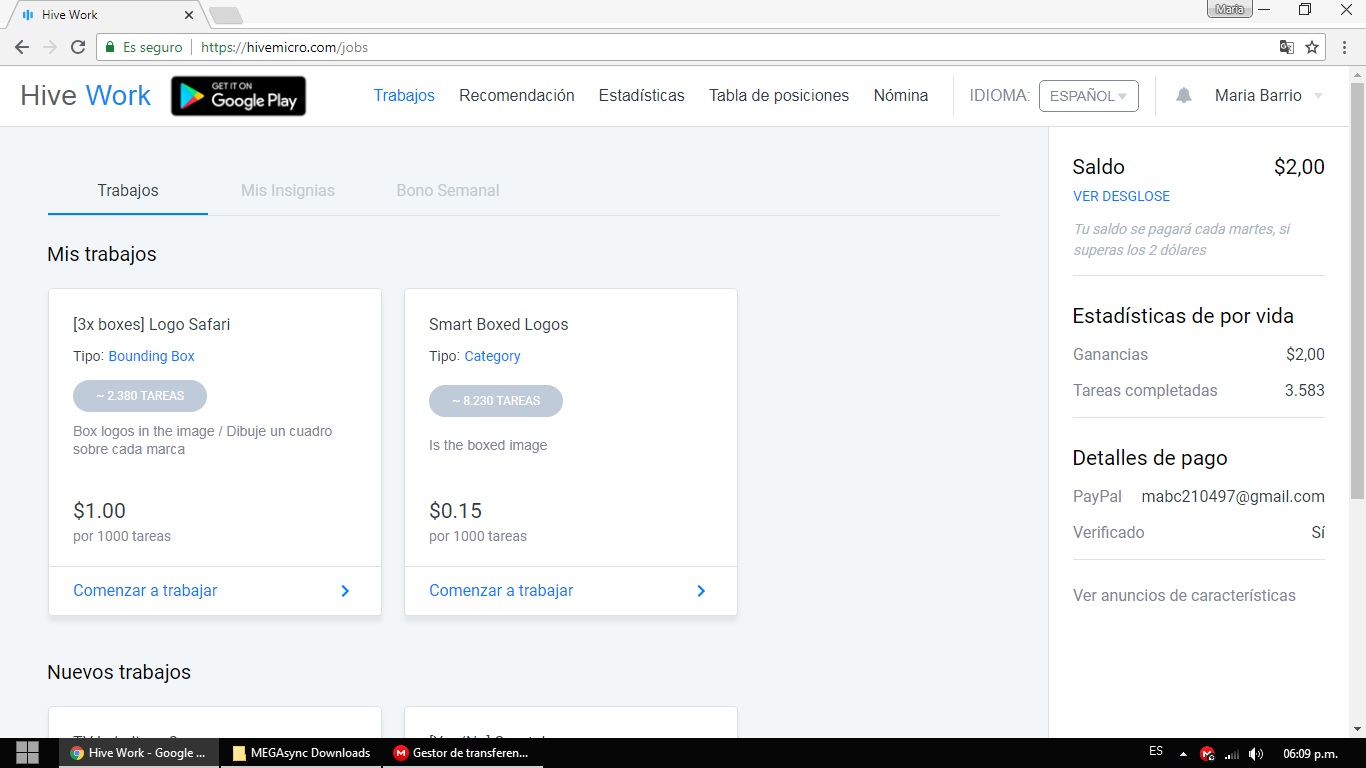Viewport: 1366px width, 768px height.
Task: Click the Smart Boxed Logos title
Action: point(499,324)
